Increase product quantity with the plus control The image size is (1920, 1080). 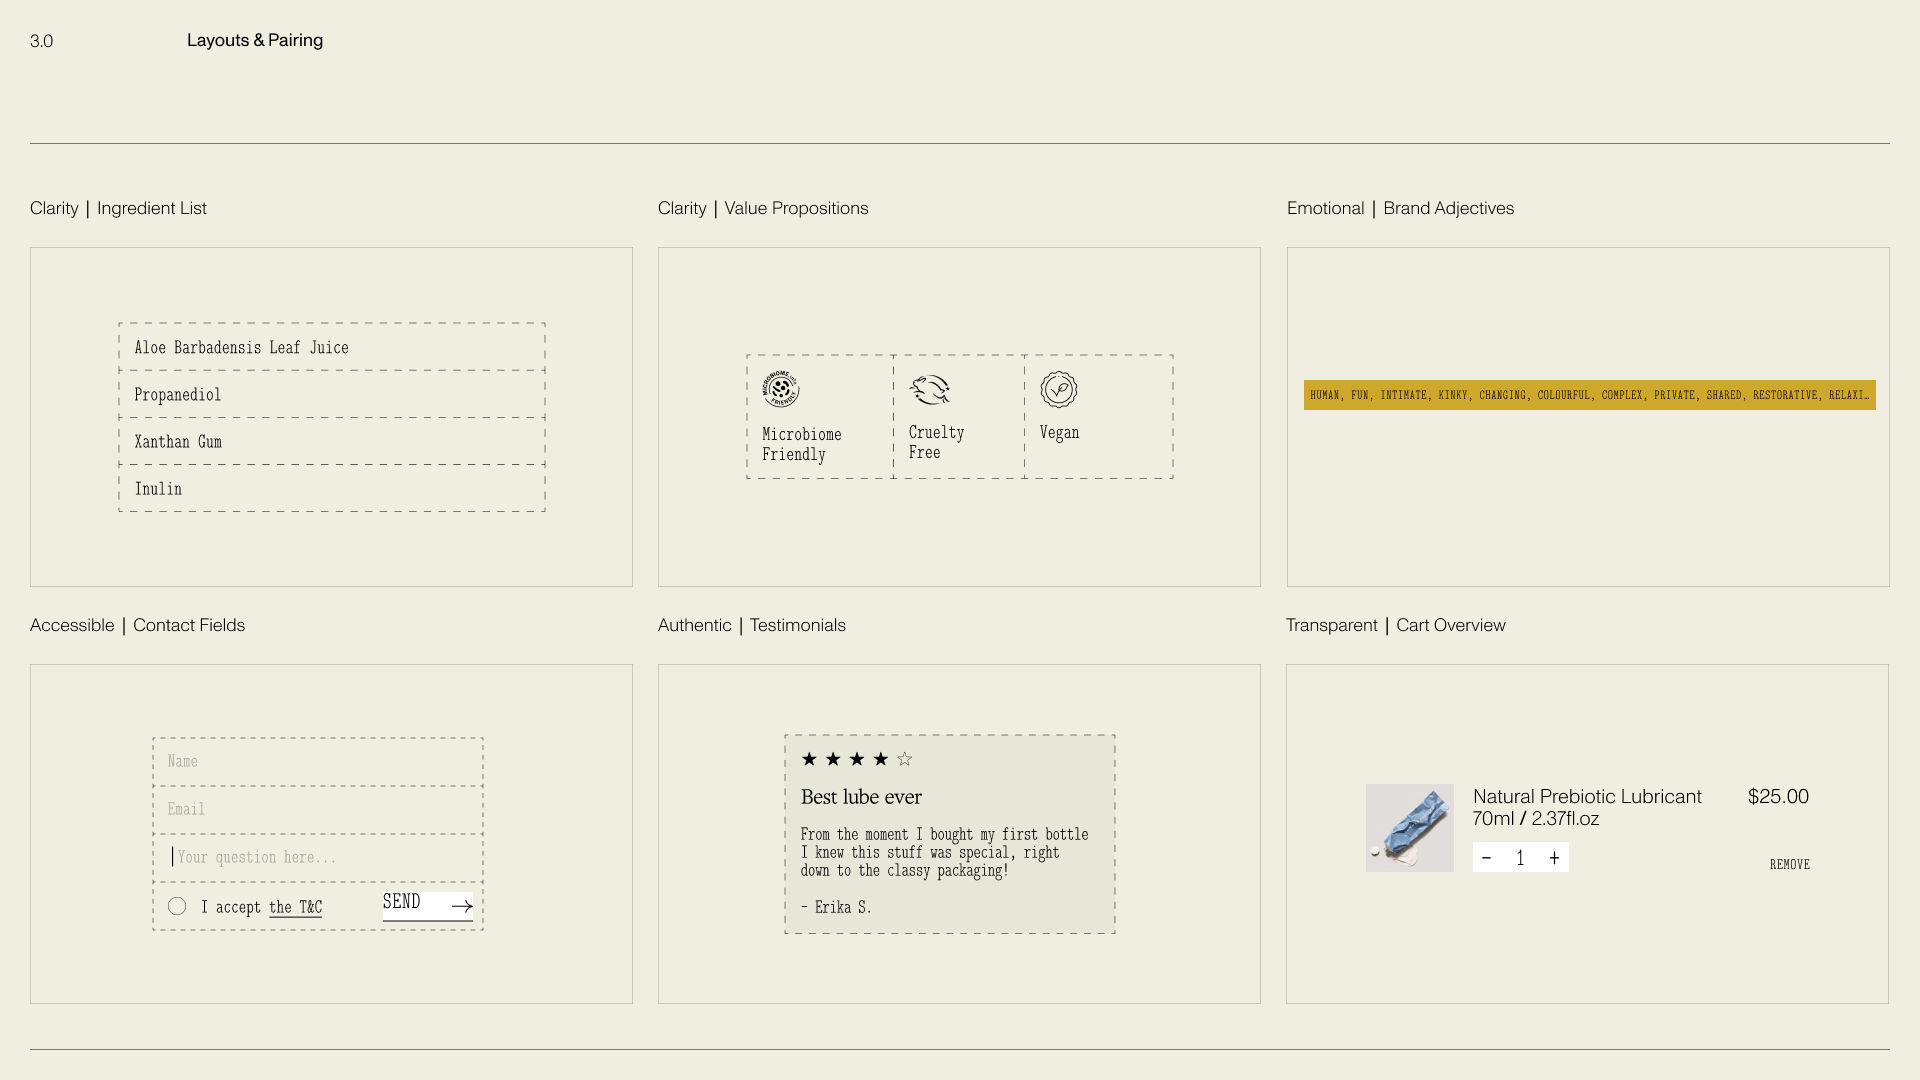(x=1554, y=857)
